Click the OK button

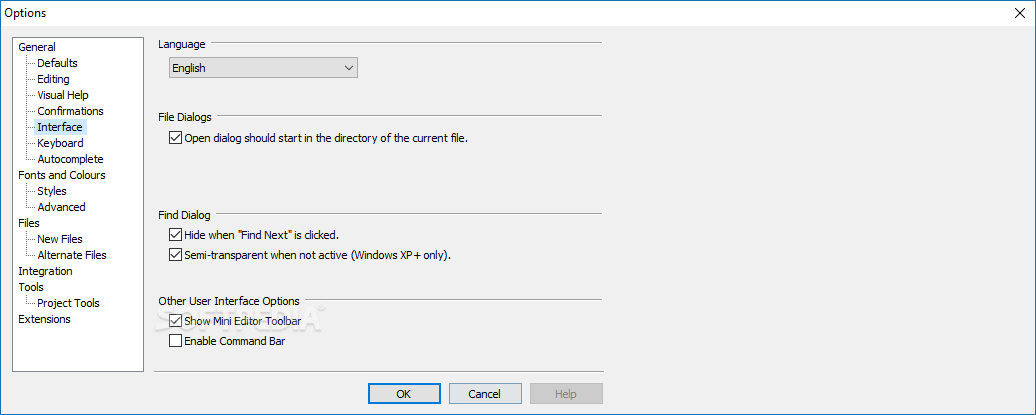point(404,394)
